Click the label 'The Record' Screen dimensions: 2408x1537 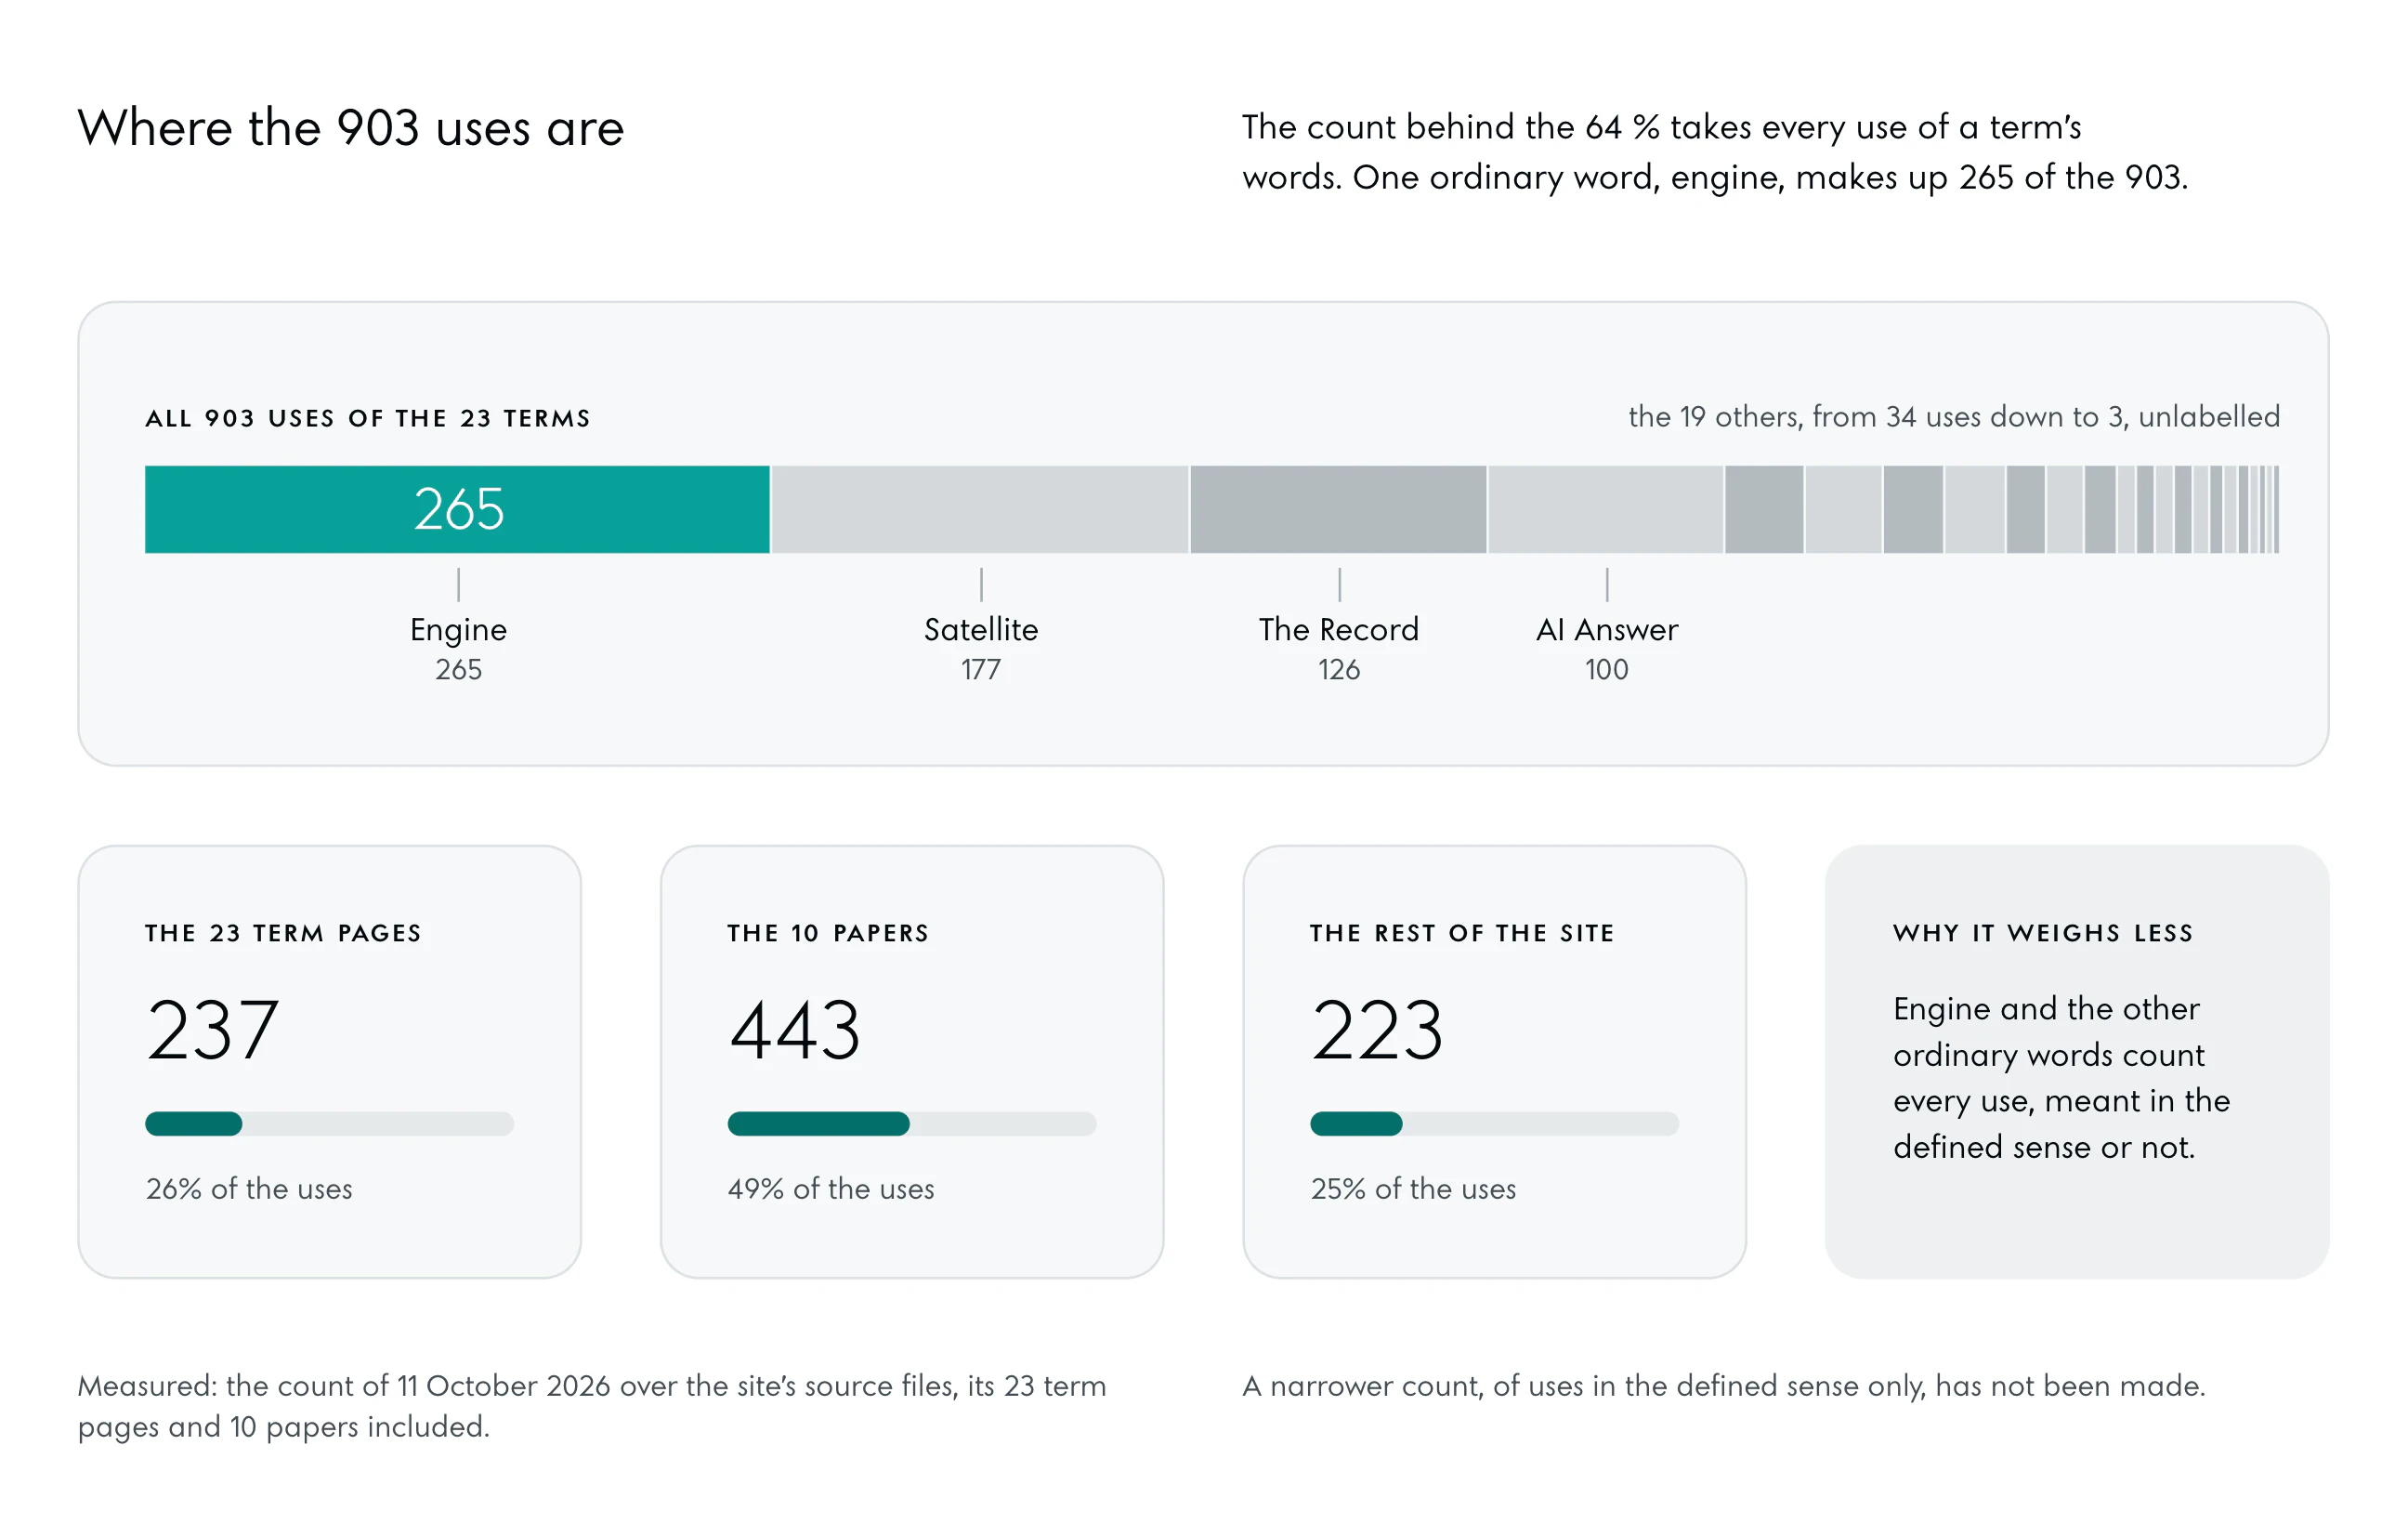(1339, 629)
